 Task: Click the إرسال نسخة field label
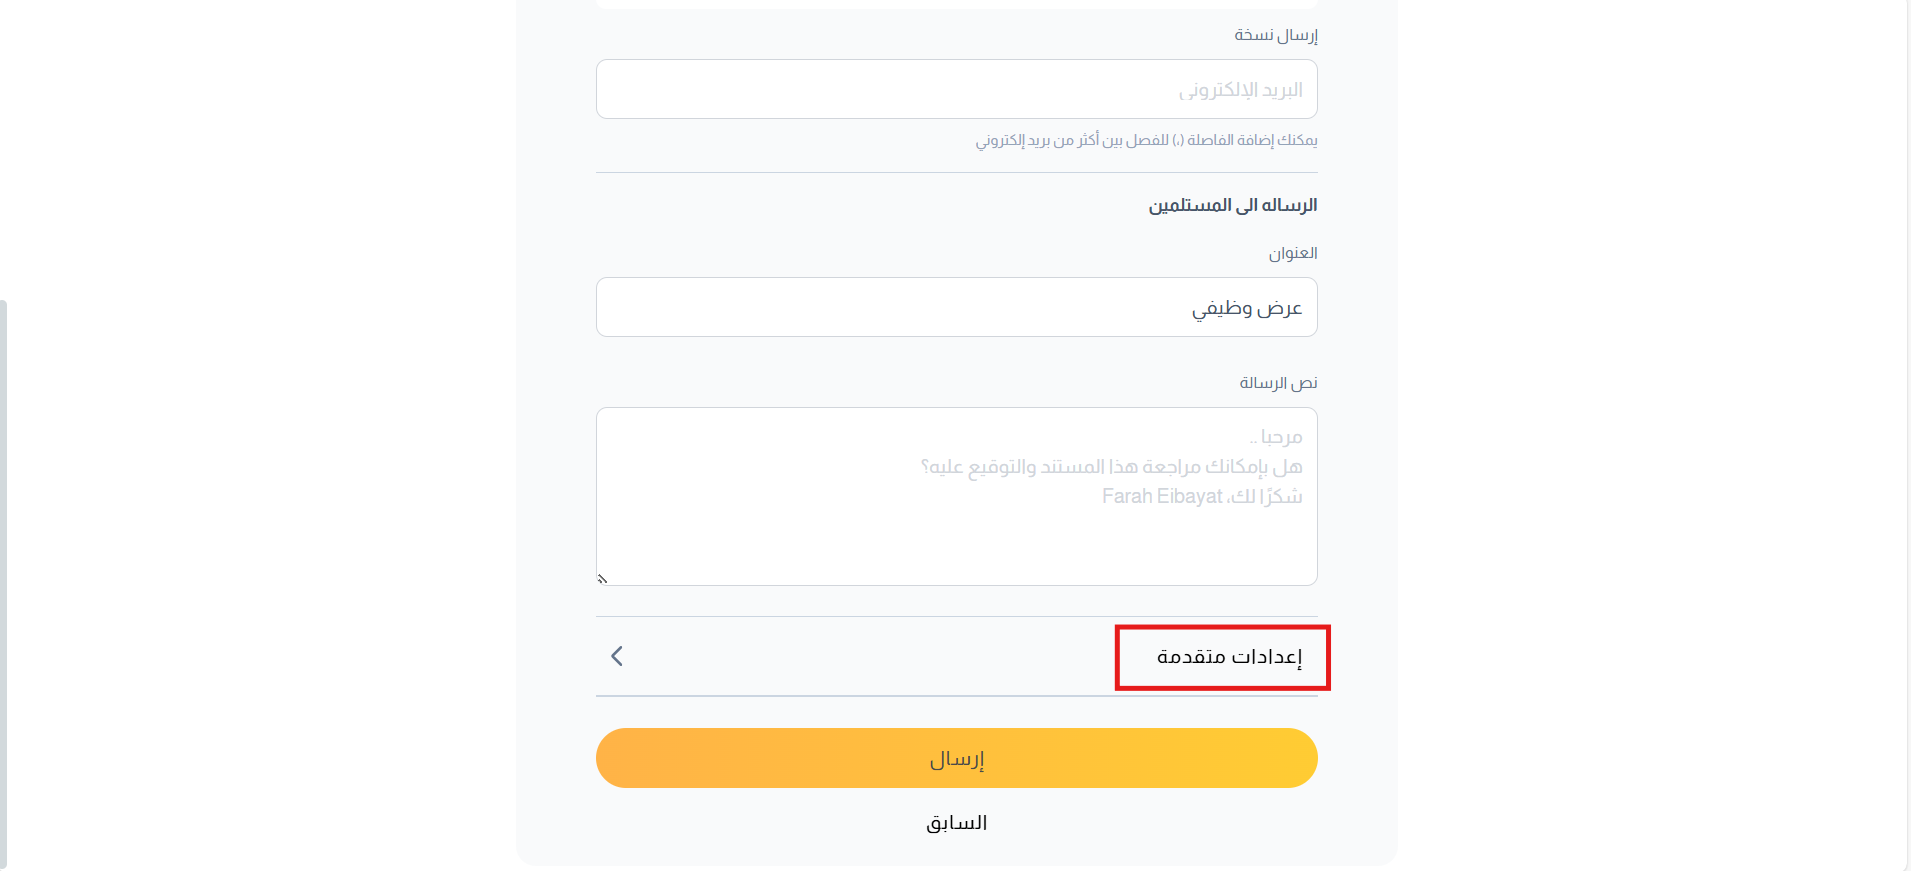[x=1275, y=35]
